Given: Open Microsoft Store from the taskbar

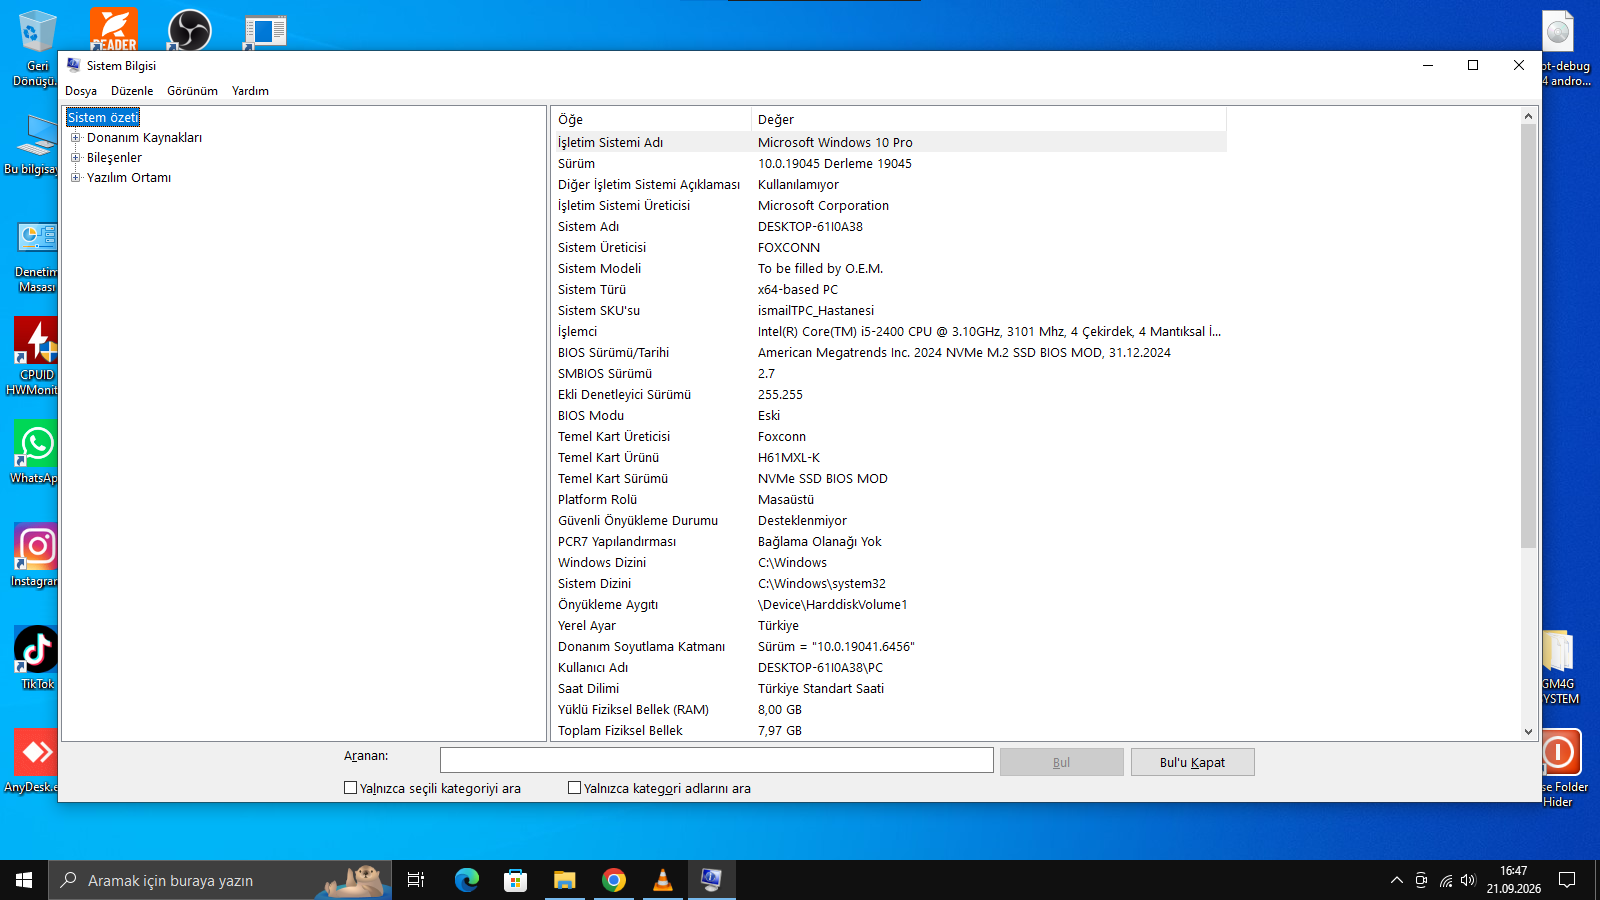Looking at the screenshot, I should coord(515,880).
